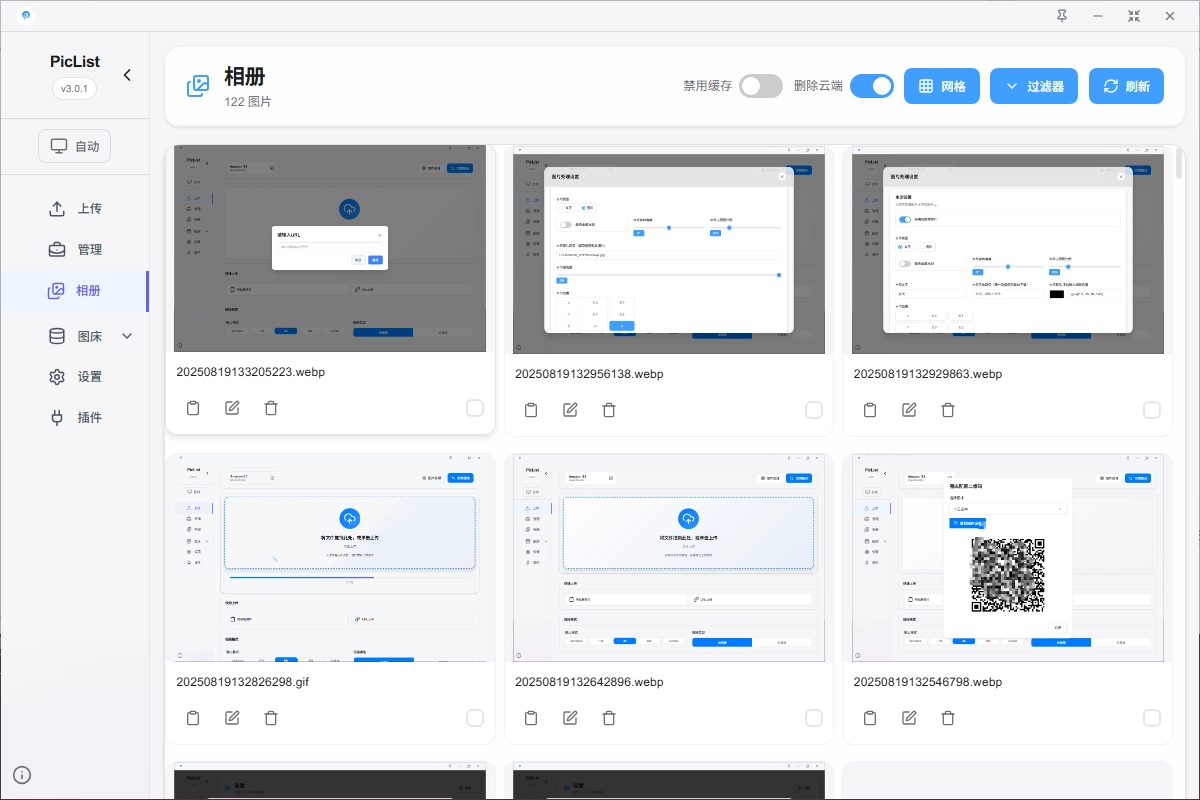
Task: Click the PicList title in sidebar
Action: (75, 61)
